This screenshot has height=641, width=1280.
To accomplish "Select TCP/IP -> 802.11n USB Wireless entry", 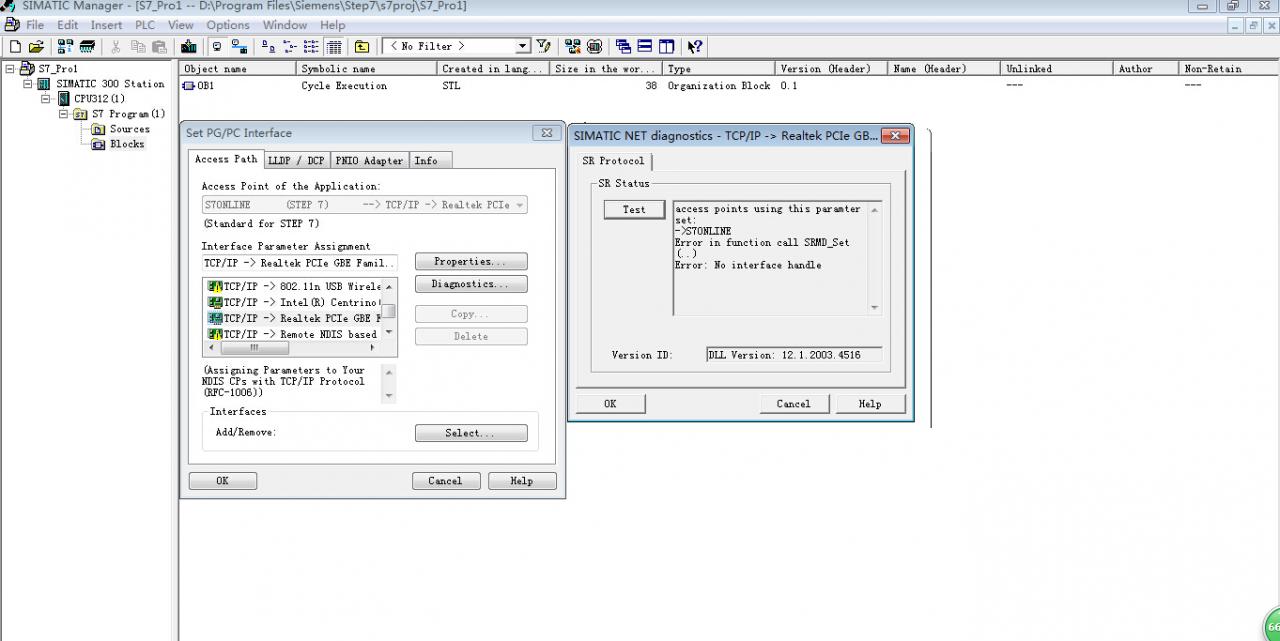I will [294, 286].
